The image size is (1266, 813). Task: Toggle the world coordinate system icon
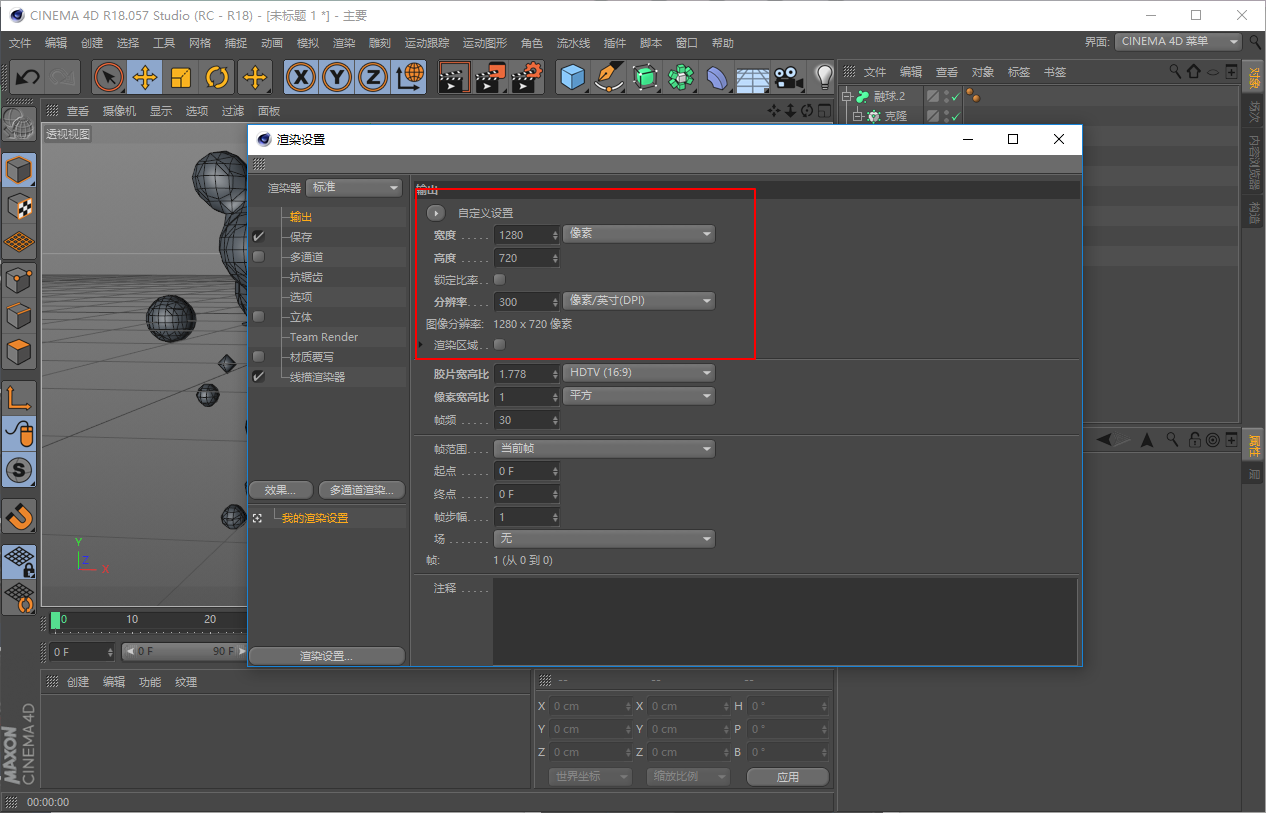tap(409, 77)
